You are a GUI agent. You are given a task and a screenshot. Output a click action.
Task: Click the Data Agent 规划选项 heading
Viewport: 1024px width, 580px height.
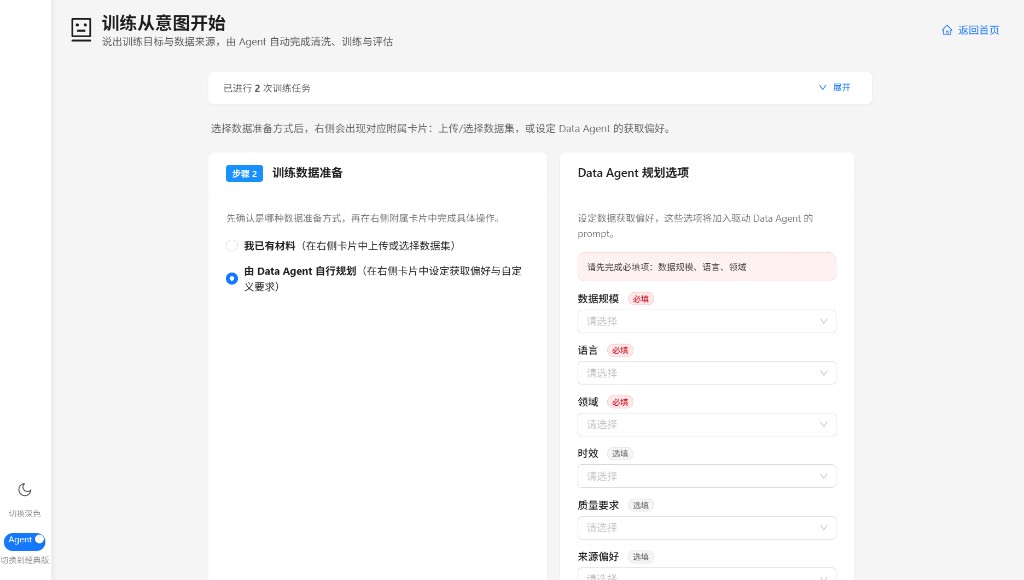(633, 172)
